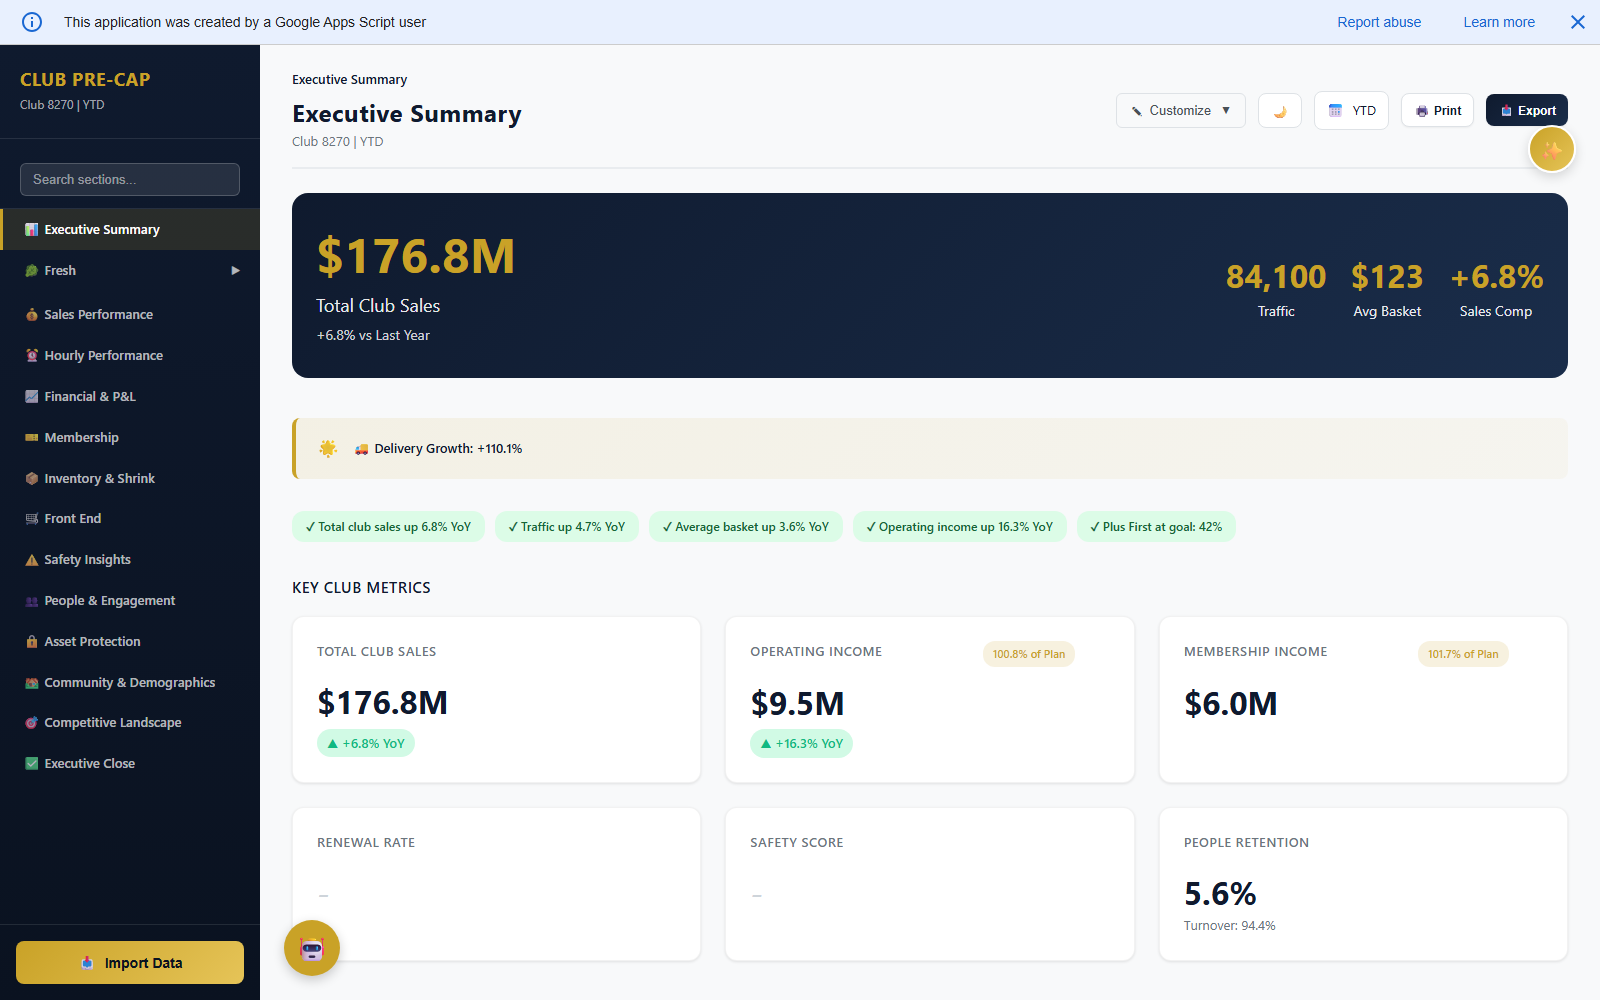Dismiss the Google Apps Script banner
Image resolution: width=1600 pixels, height=1000 pixels.
[1577, 22]
